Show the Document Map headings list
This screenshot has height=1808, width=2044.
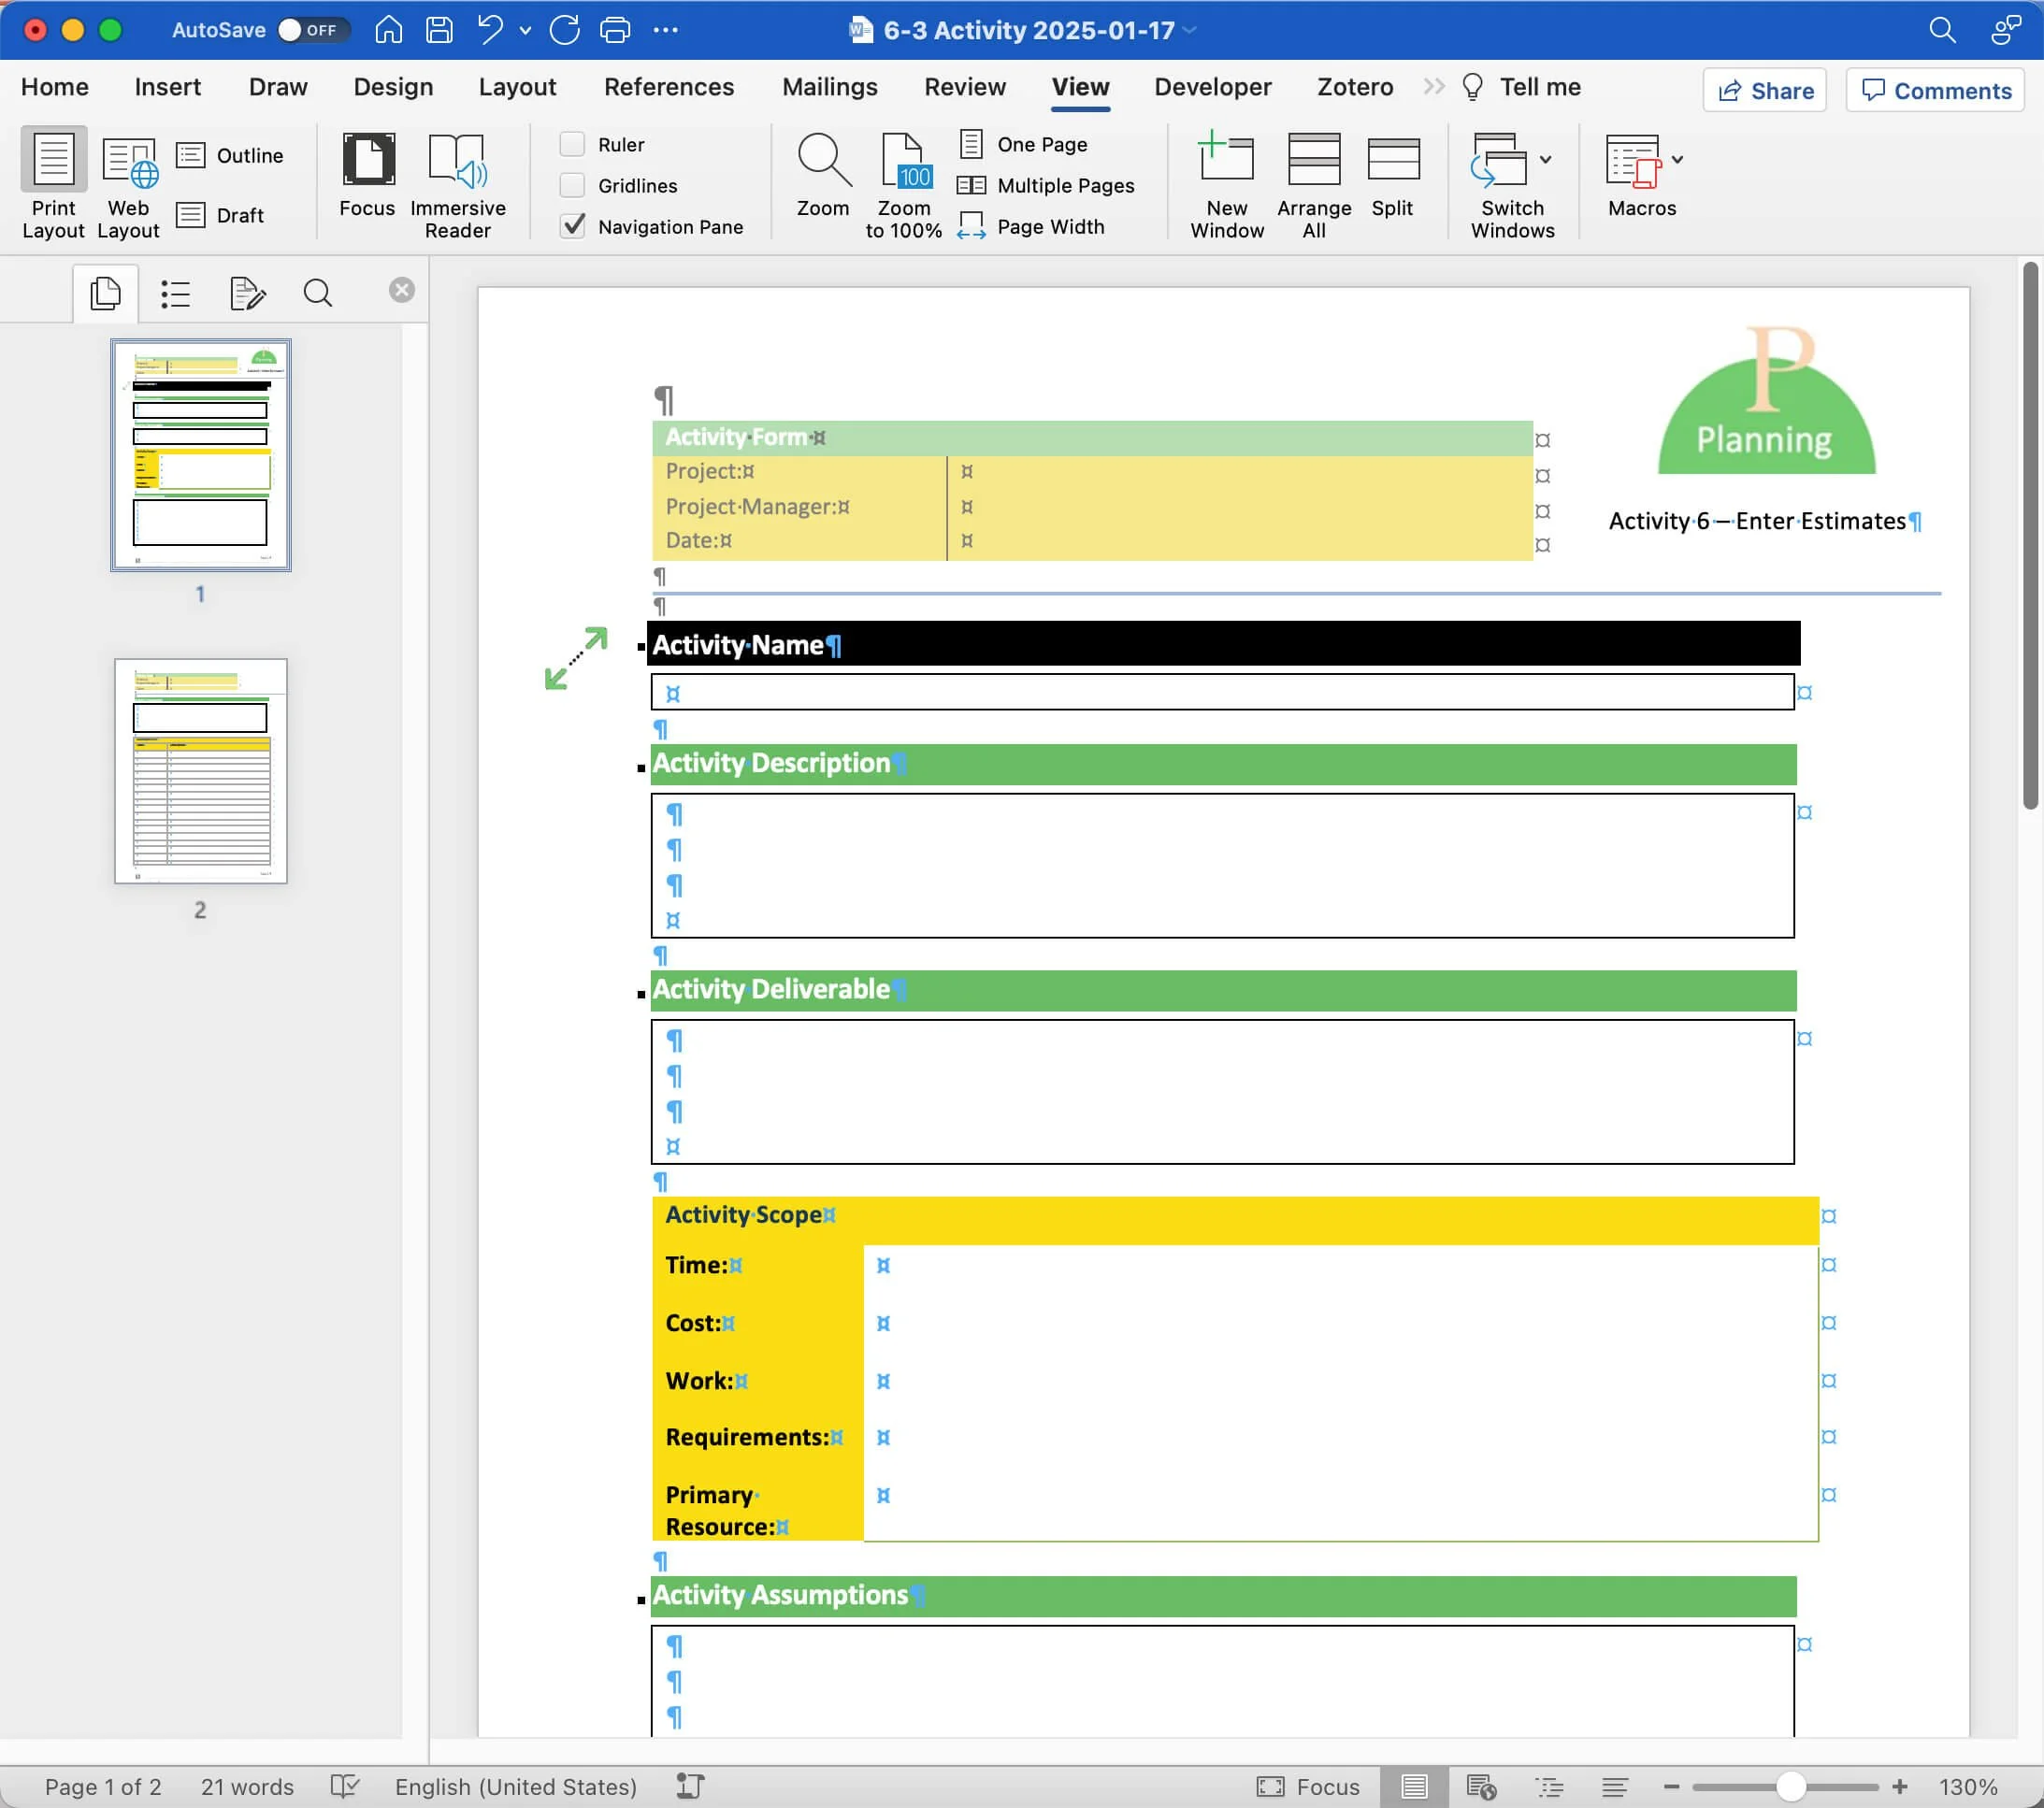[176, 293]
